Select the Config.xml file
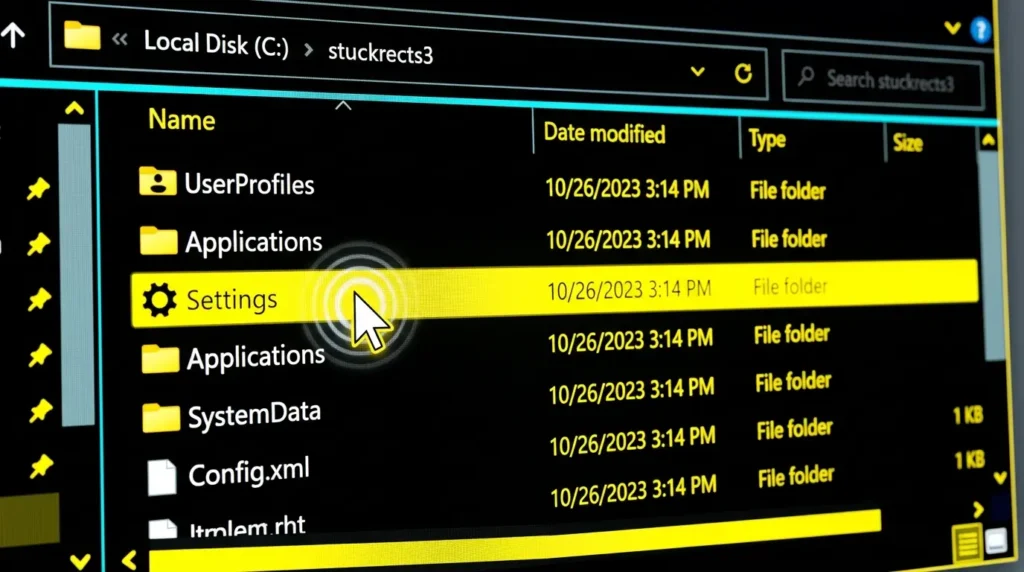Screen dimensions: 1024x572 (249, 473)
